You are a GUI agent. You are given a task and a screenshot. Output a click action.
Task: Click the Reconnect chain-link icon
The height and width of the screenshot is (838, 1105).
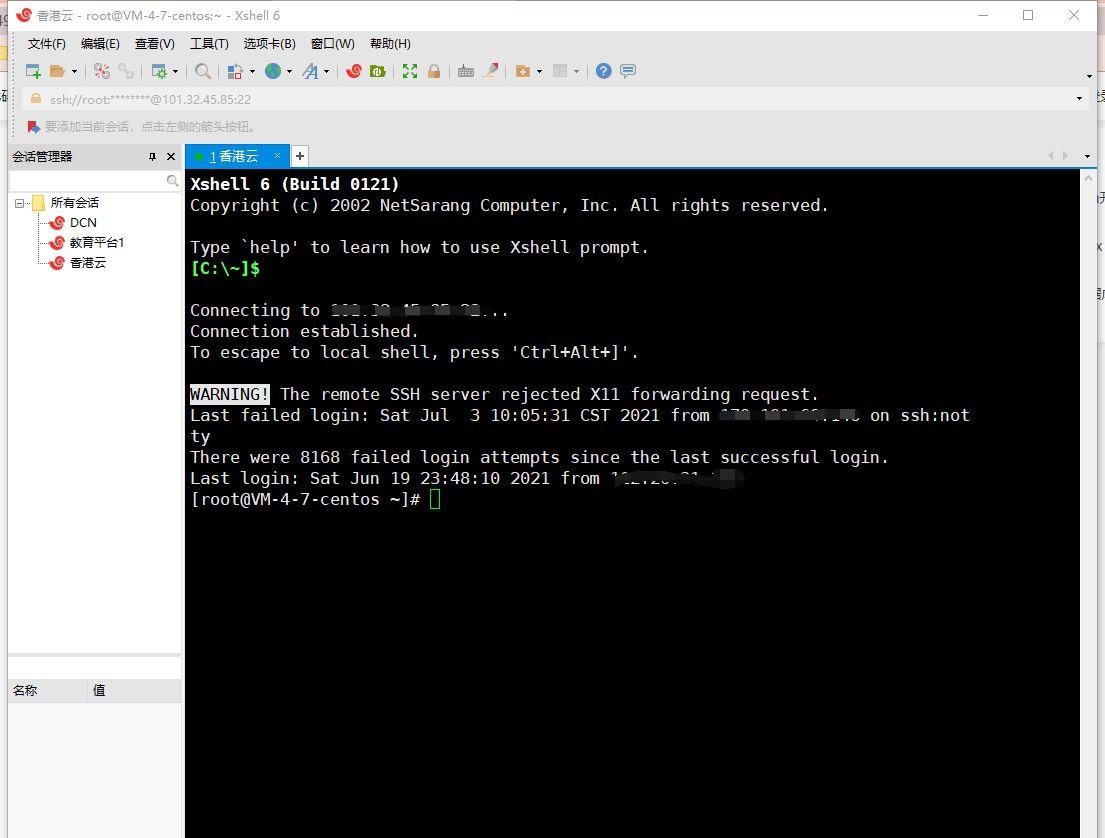pos(125,71)
